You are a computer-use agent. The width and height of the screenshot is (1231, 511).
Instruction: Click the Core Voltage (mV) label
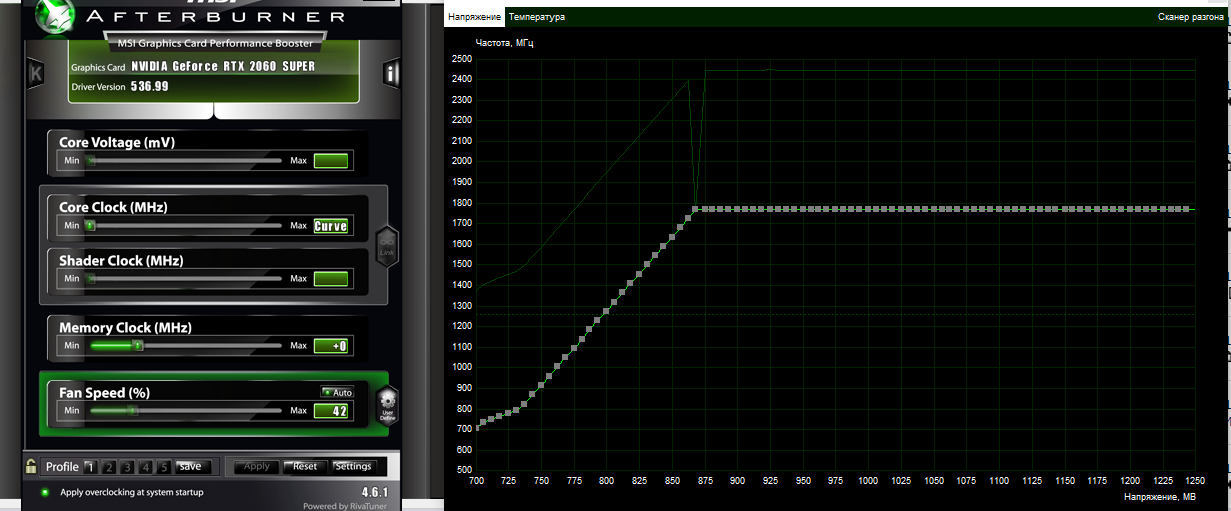coord(117,143)
